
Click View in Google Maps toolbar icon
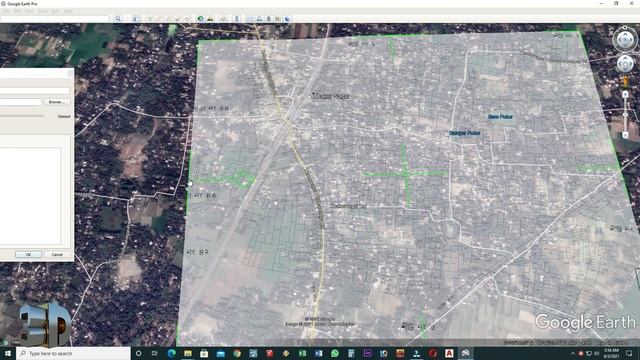click(278, 19)
